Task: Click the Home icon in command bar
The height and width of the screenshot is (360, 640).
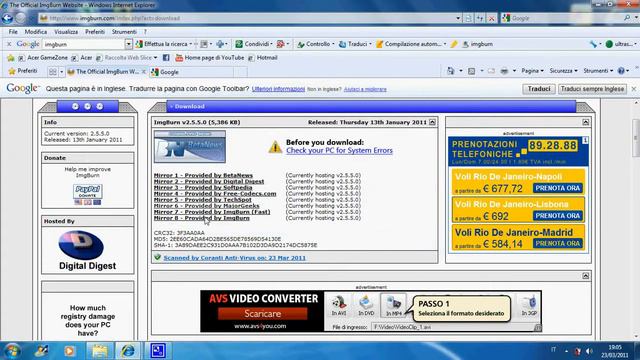Action: 450,71
